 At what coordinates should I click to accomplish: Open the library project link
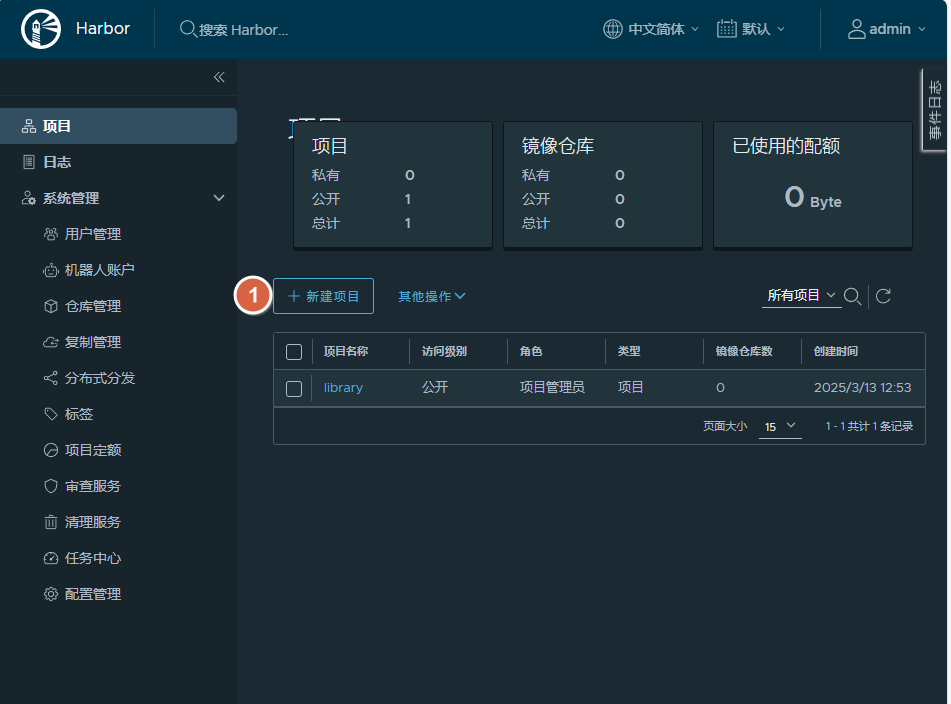point(343,387)
